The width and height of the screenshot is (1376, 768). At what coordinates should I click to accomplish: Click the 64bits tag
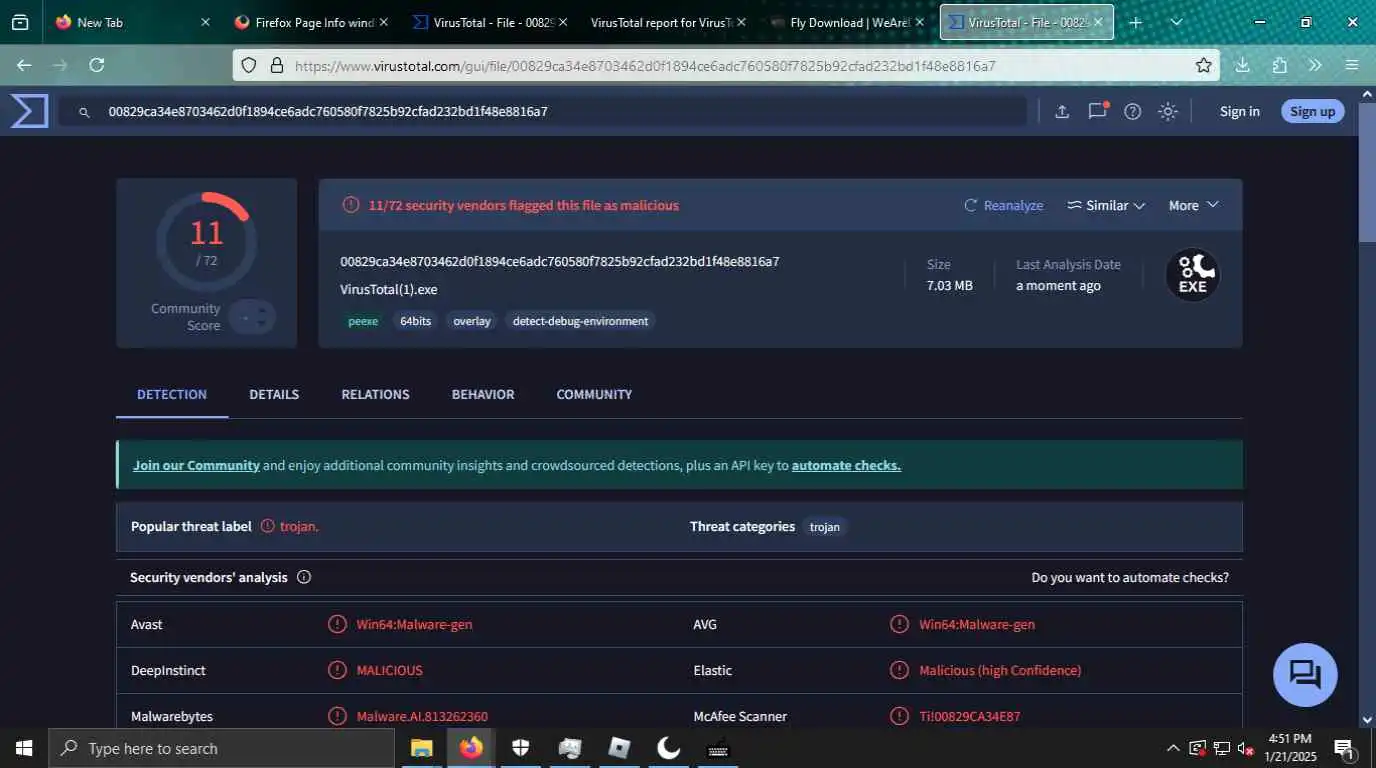click(x=415, y=321)
